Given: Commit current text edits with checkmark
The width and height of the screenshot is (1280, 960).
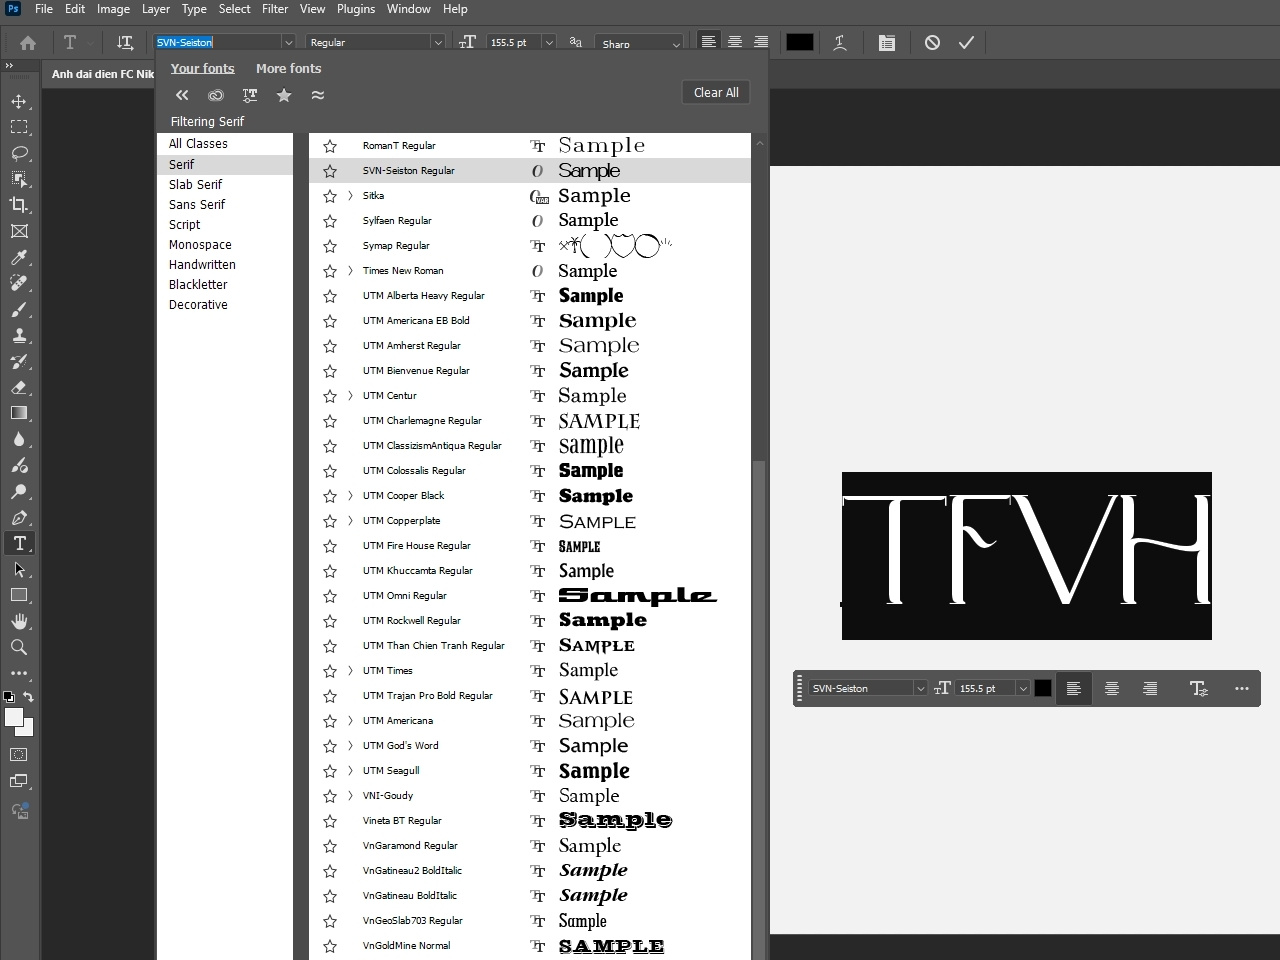Looking at the screenshot, I should pos(966,43).
